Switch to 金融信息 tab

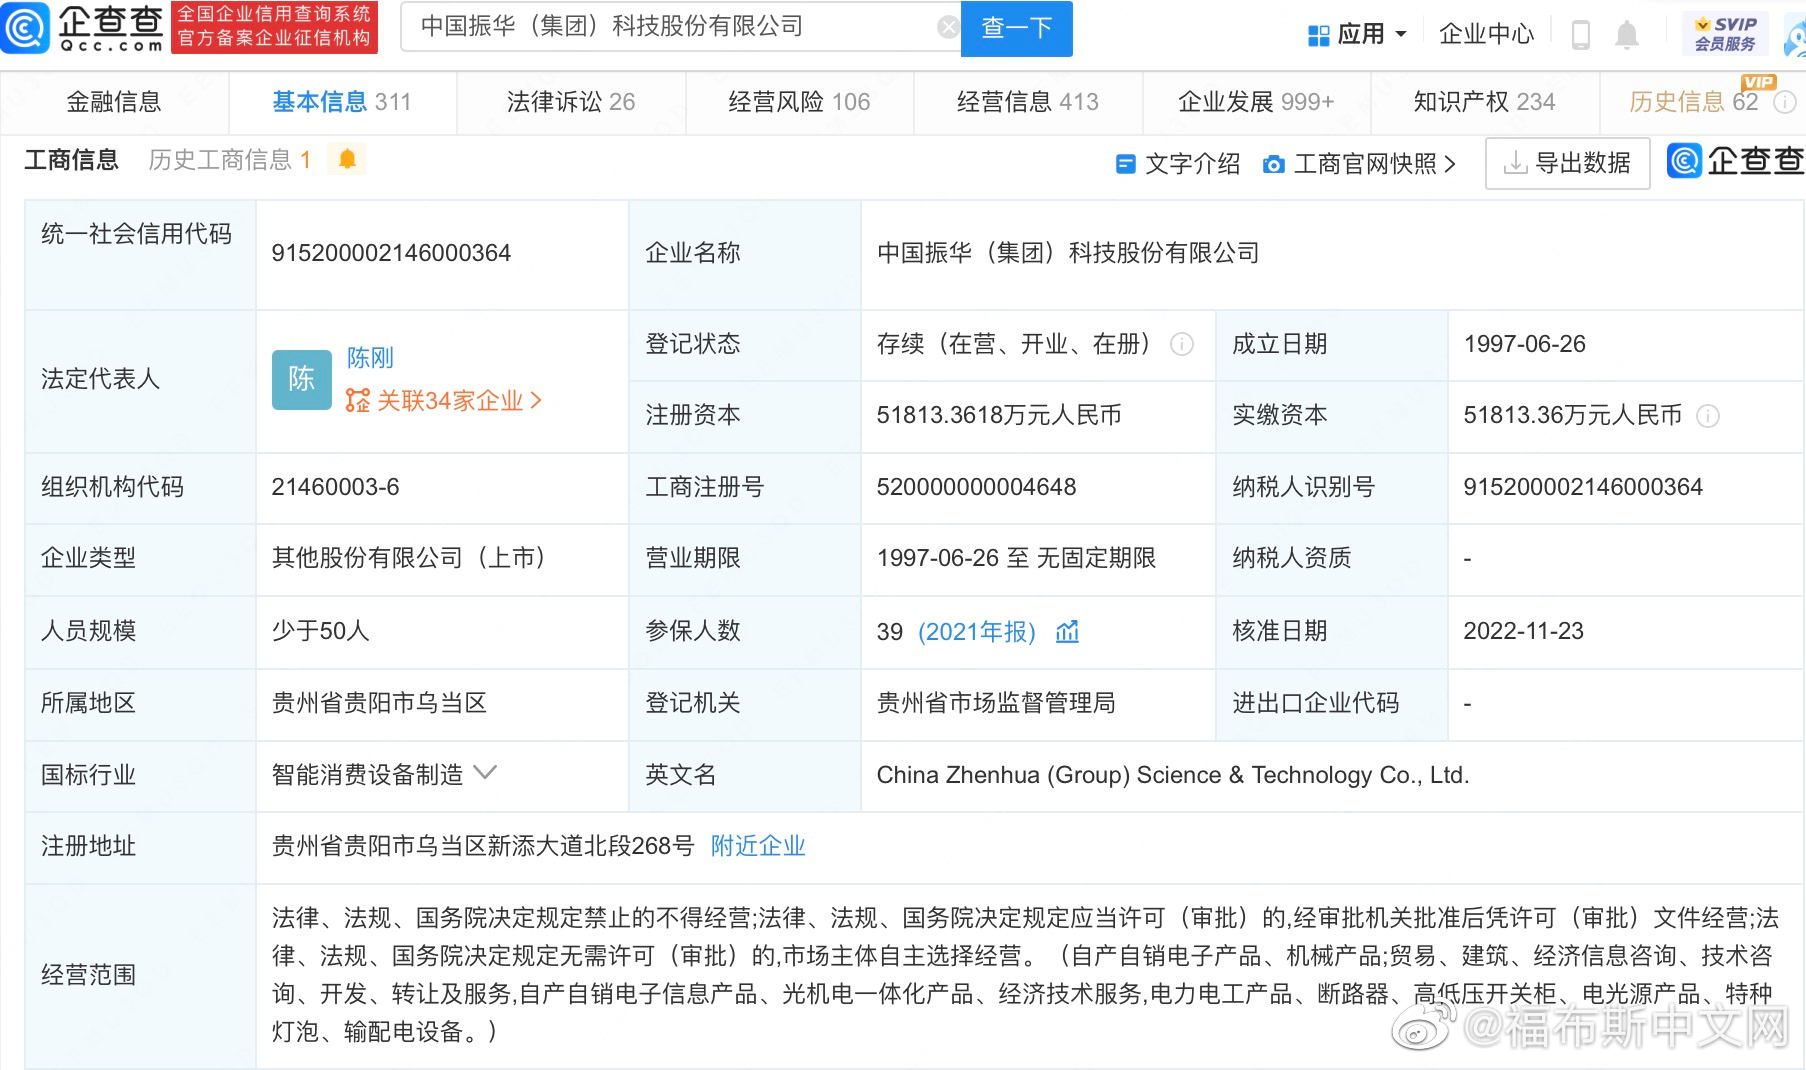tap(114, 101)
